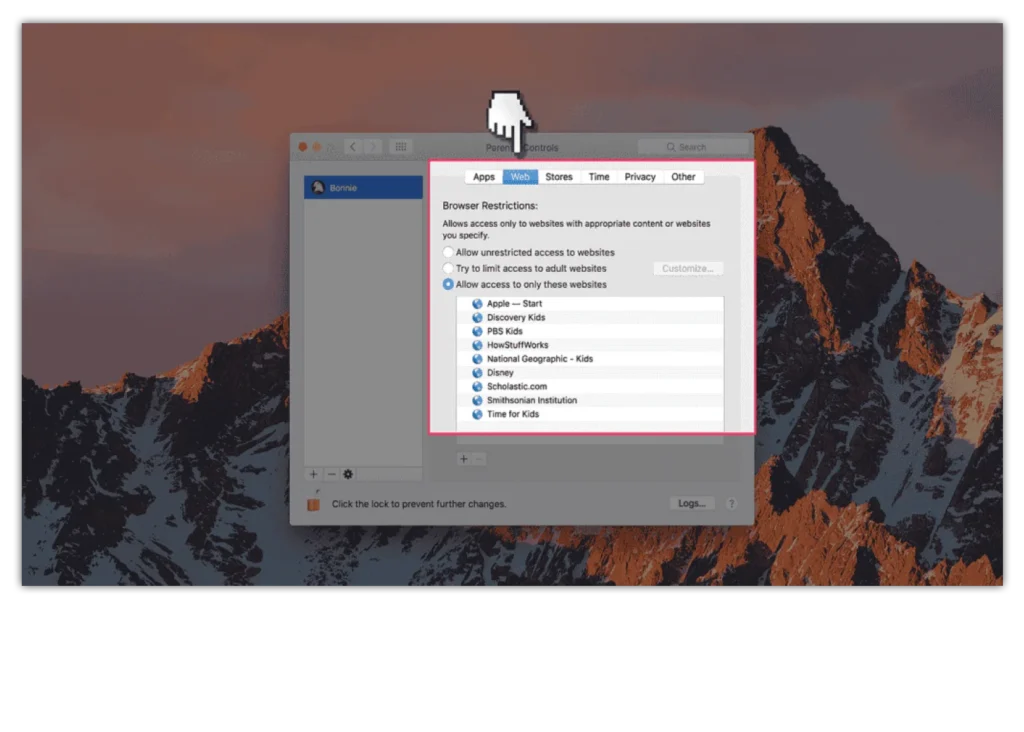Click globe icon beside Disney
This screenshot has width=1024, height=732.
[477, 373]
